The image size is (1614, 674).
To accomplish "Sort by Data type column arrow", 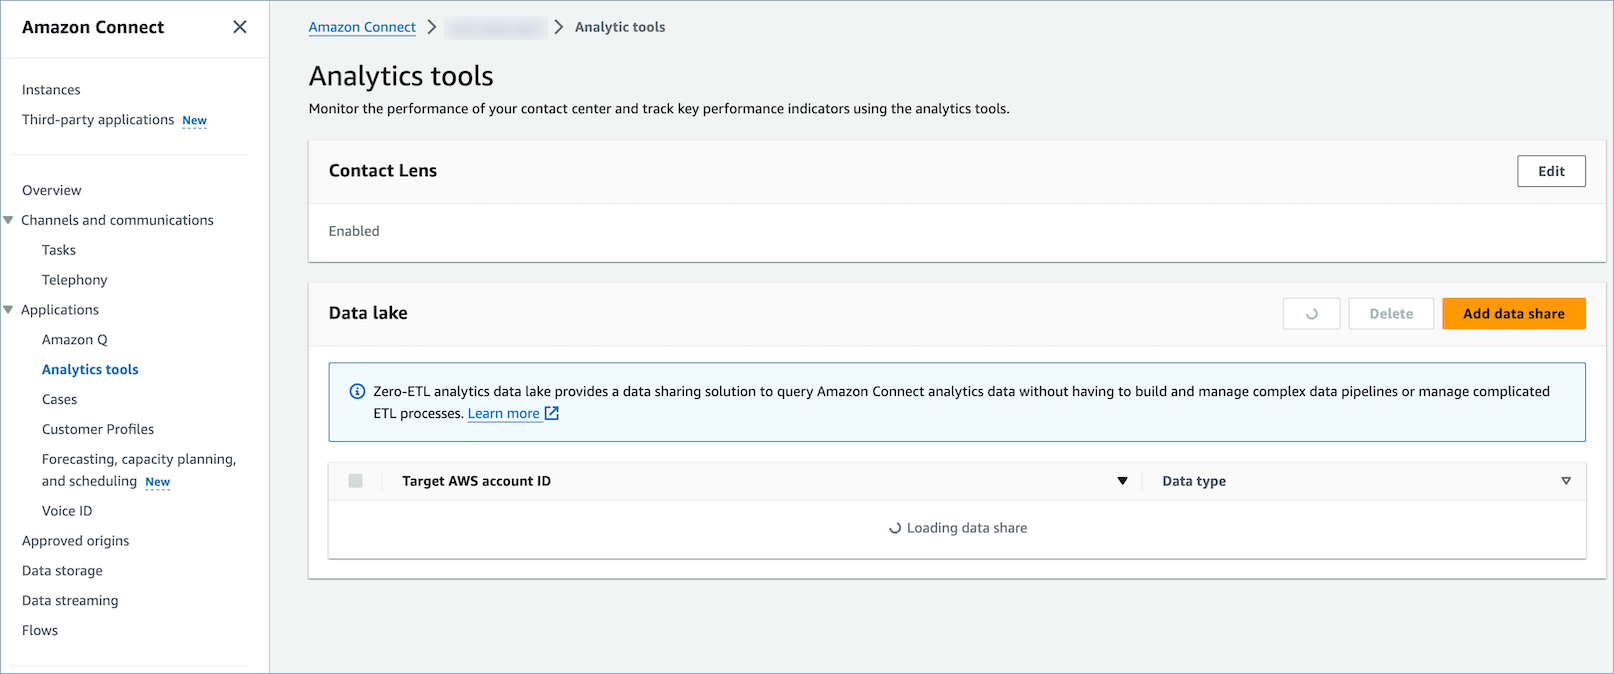I will pyautogui.click(x=1566, y=481).
